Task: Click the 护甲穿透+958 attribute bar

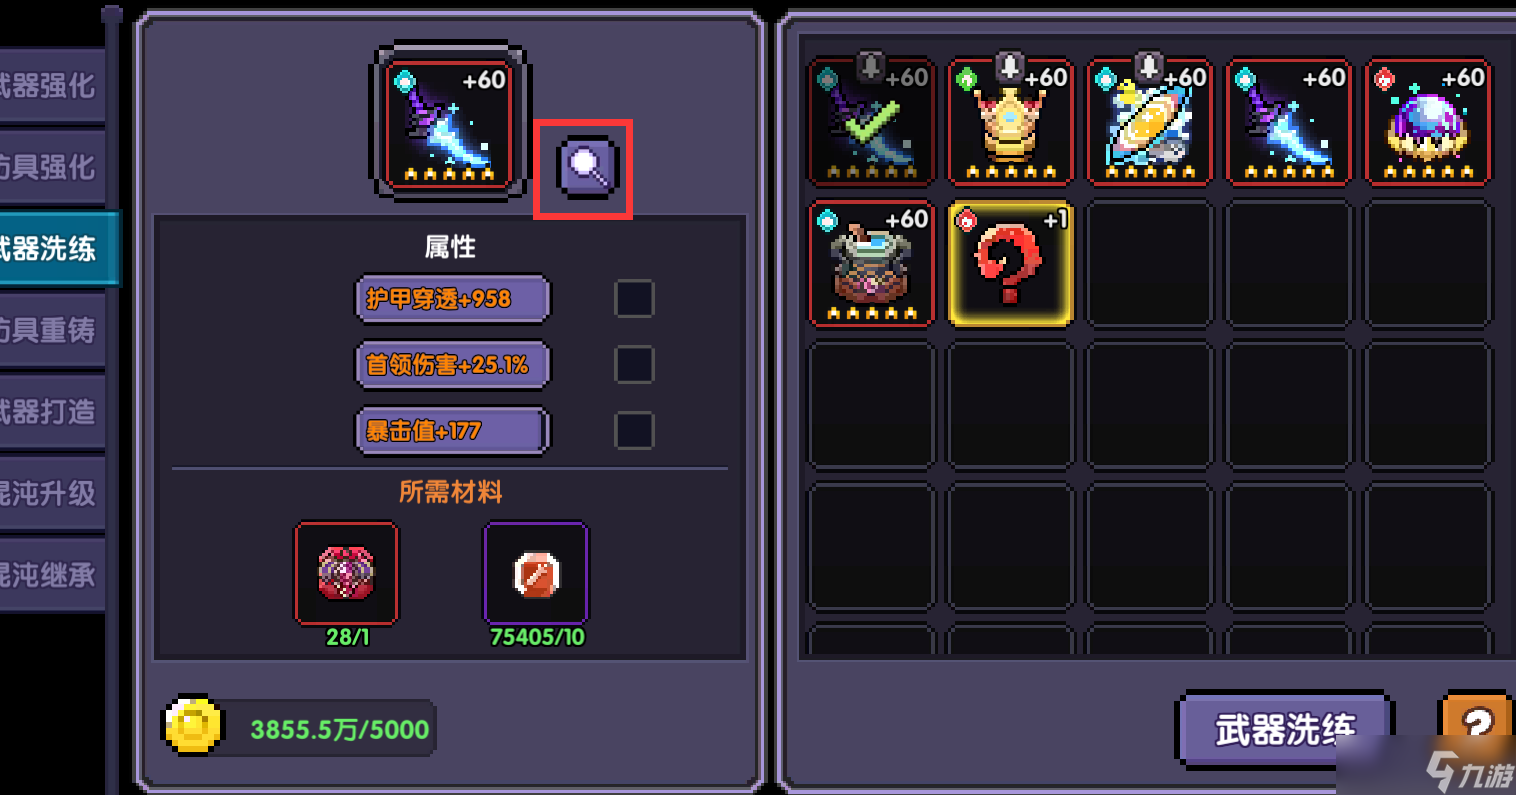Action: [452, 298]
